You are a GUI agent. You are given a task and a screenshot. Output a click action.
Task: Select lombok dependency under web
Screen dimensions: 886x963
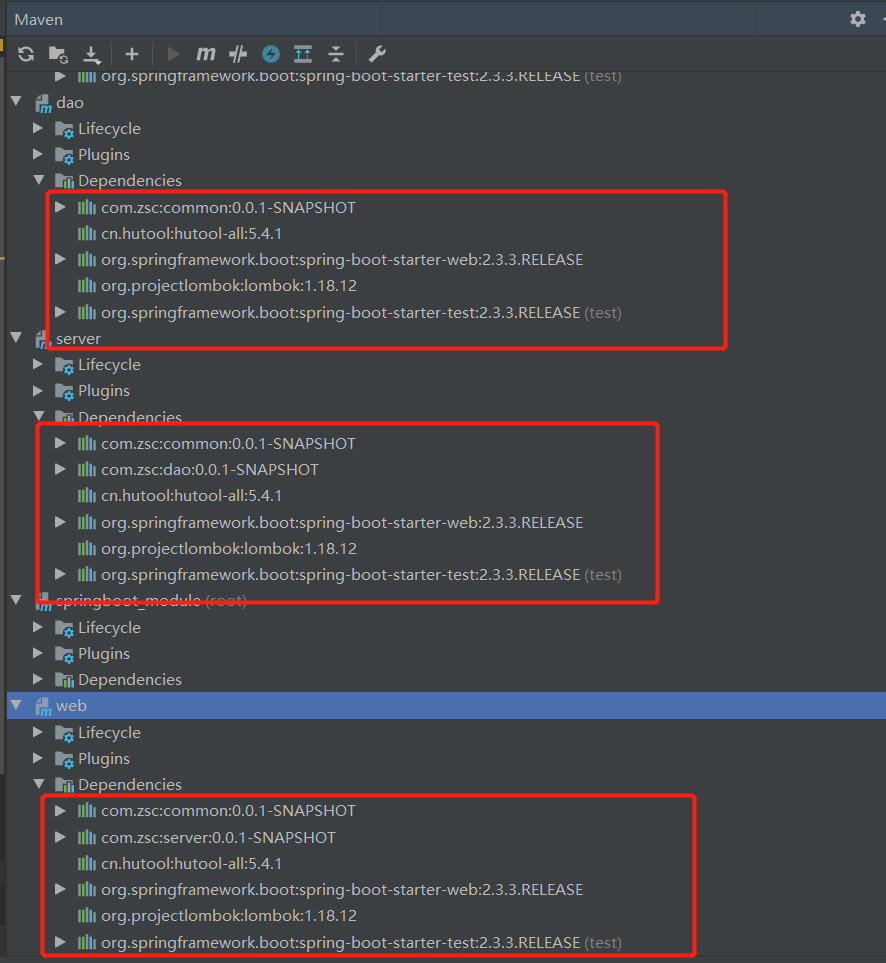coord(229,916)
